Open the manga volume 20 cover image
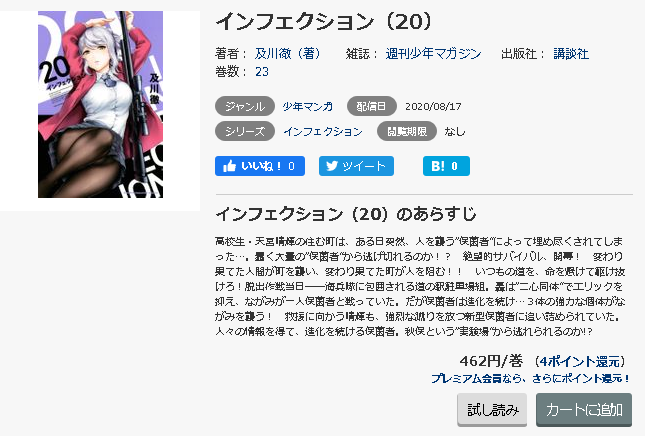This screenshot has height=436, width=645. point(100,104)
